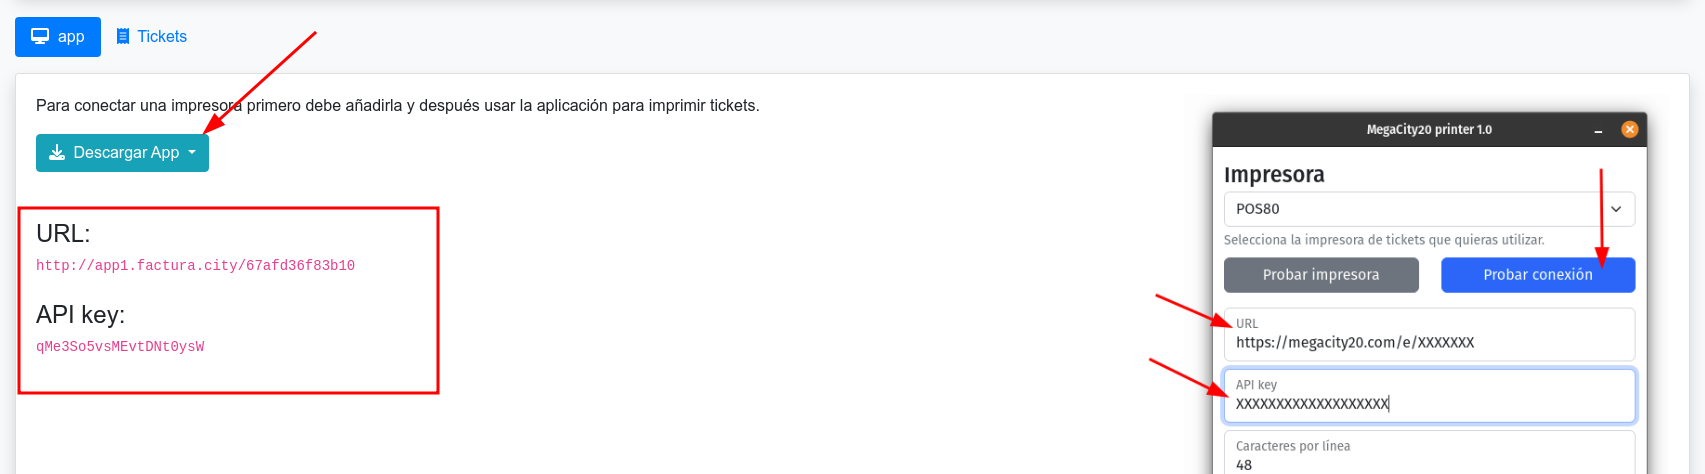
Task: Click the Caracteres por línea field
Action: pos(1428,463)
